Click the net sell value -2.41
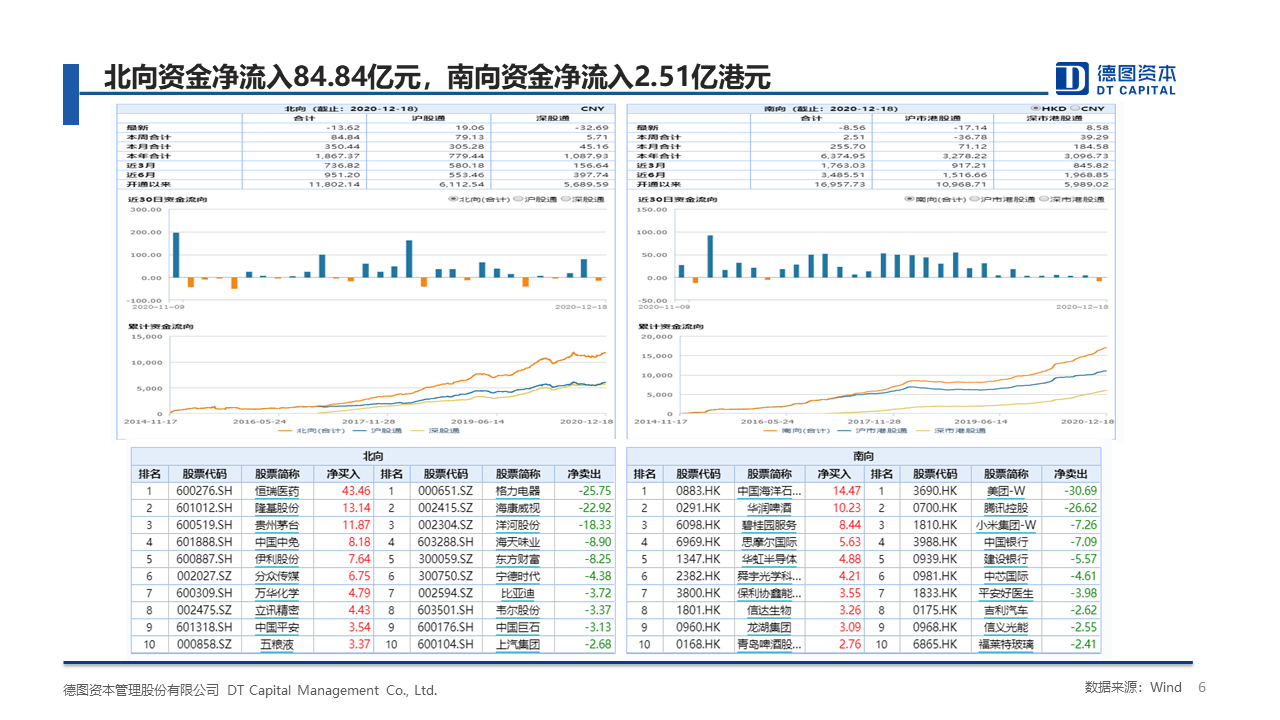Image resolution: width=1280 pixels, height=720 pixels. (1083, 644)
